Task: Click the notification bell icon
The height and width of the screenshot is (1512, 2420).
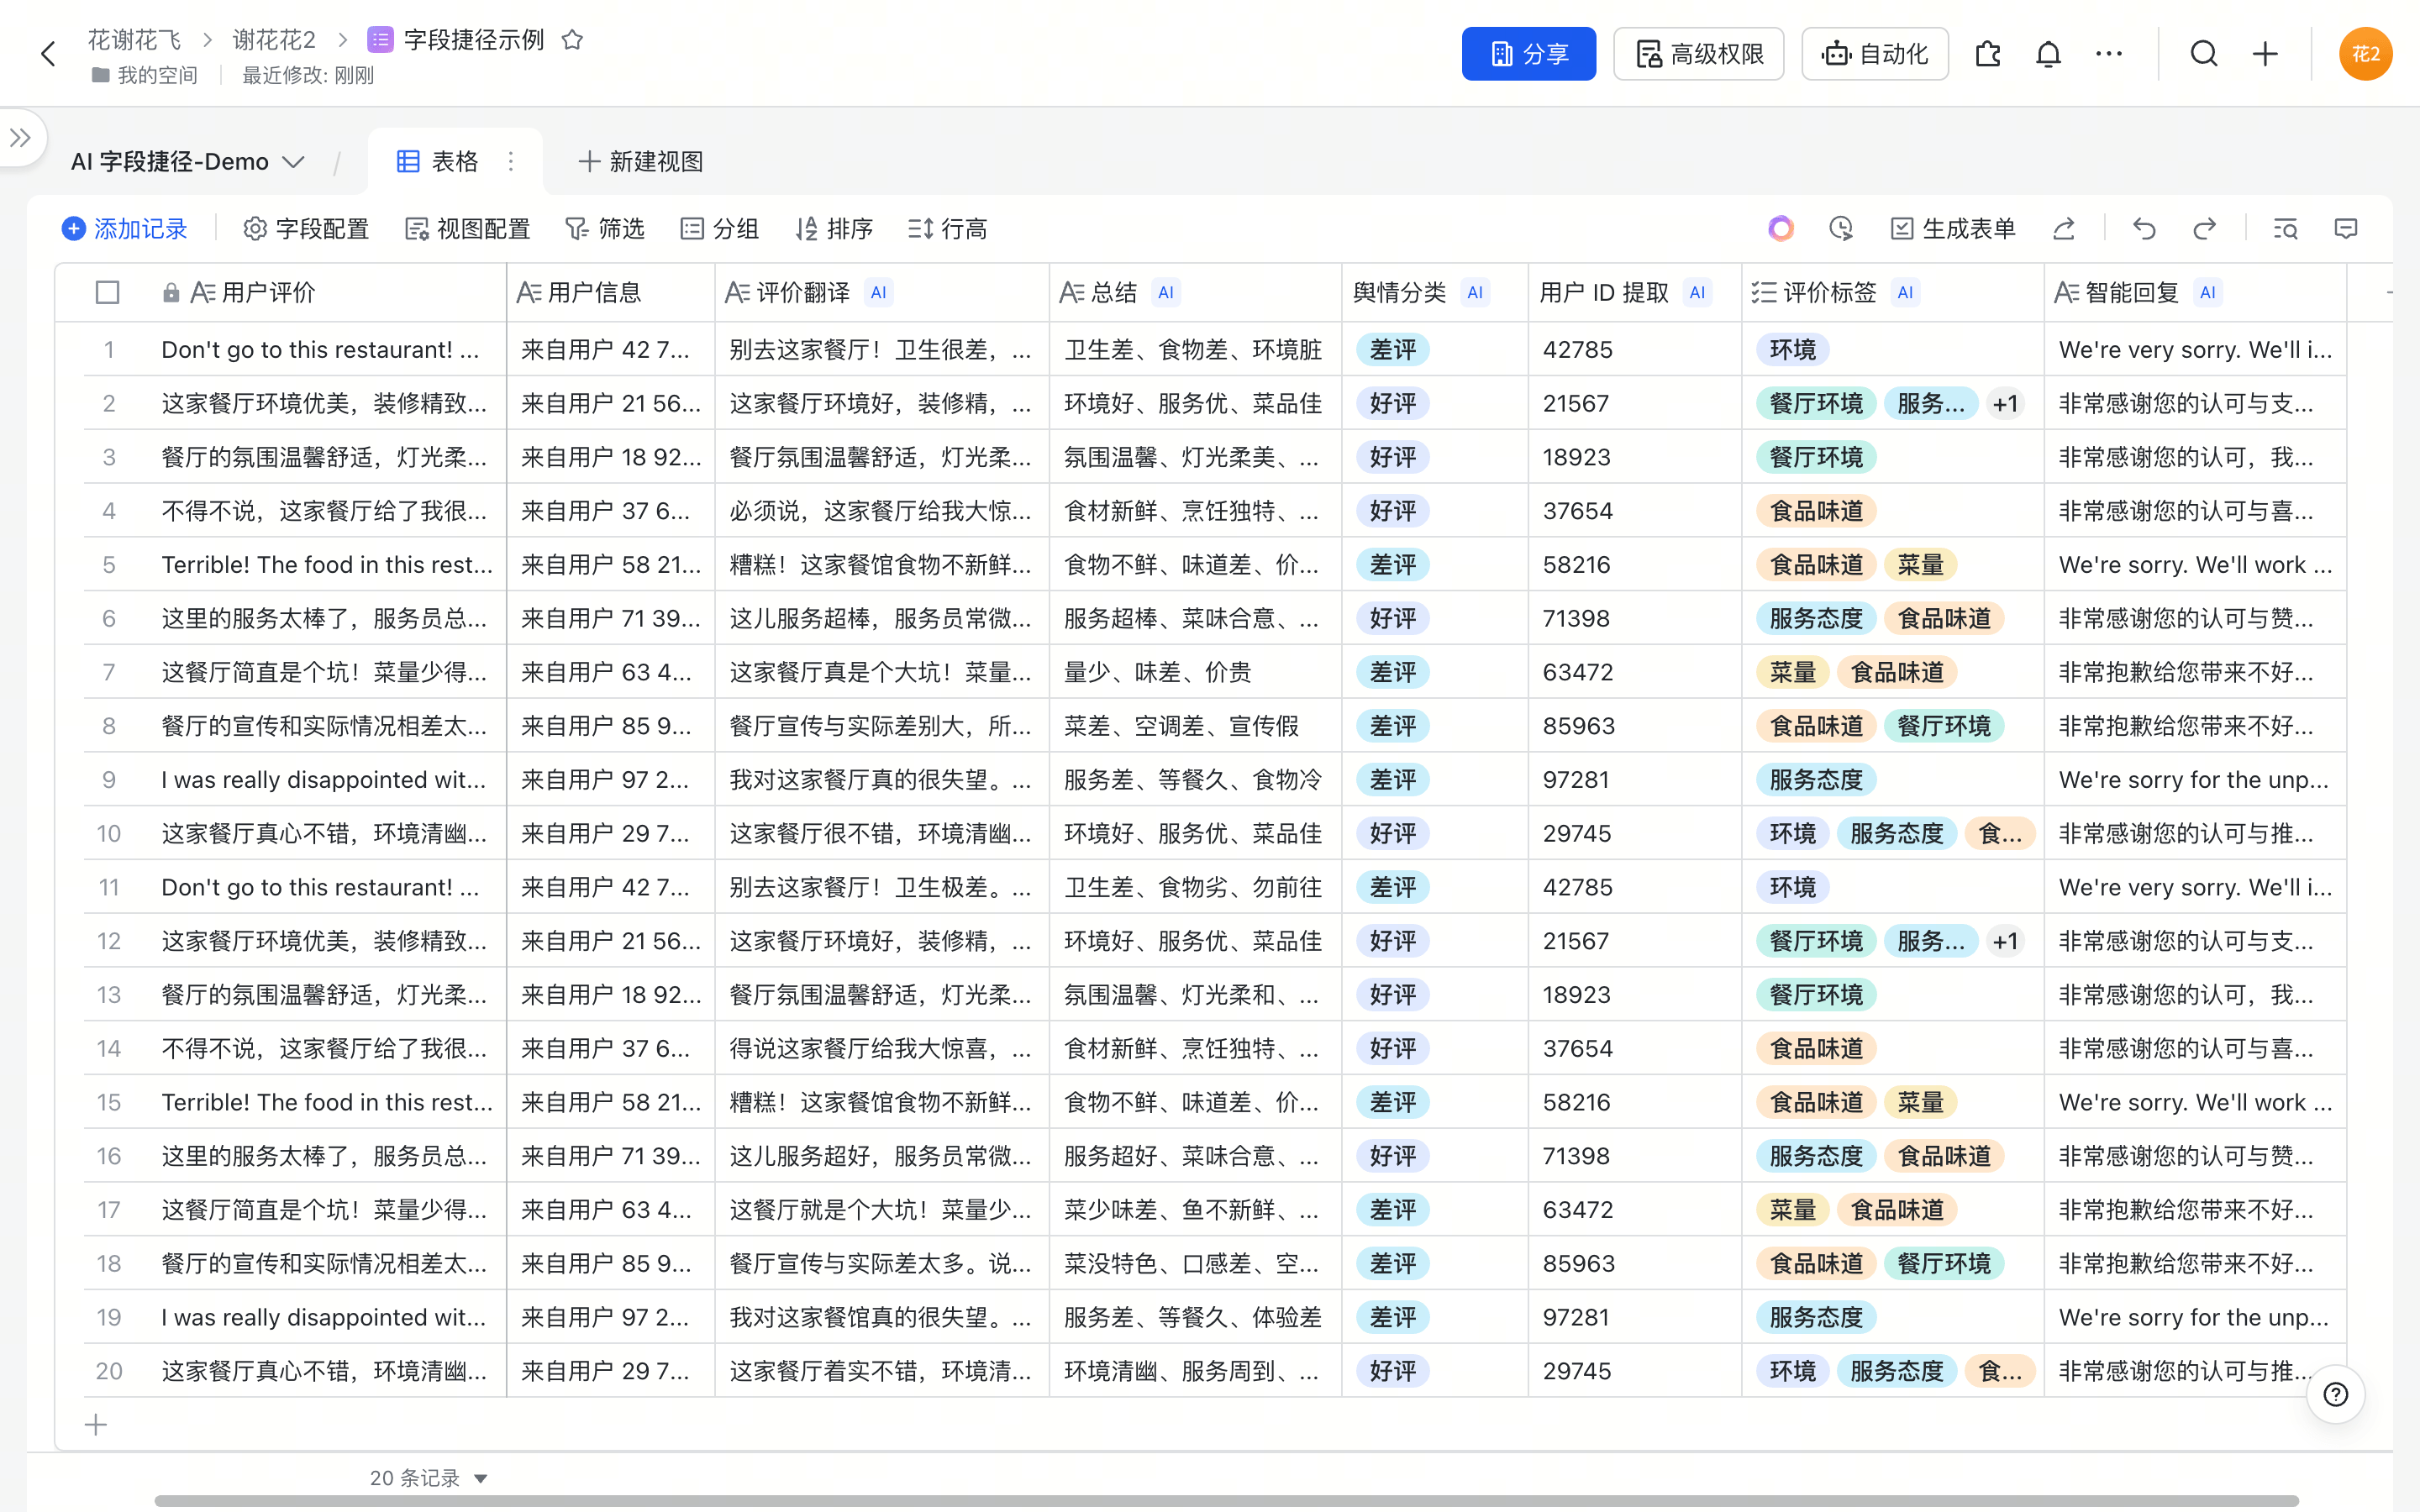Action: tap(2048, 54)
